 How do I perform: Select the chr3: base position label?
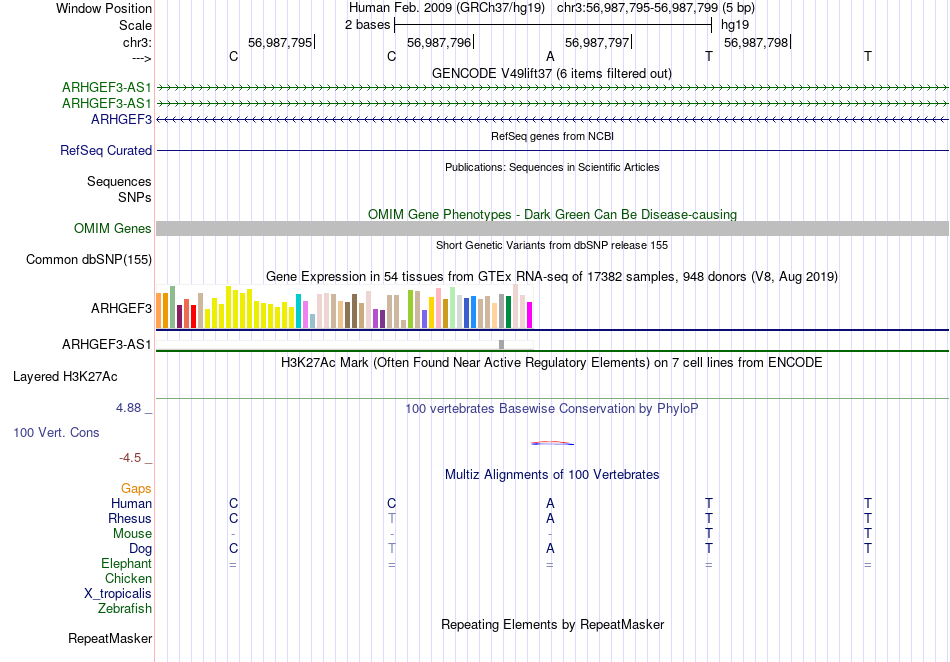(137, 42)
